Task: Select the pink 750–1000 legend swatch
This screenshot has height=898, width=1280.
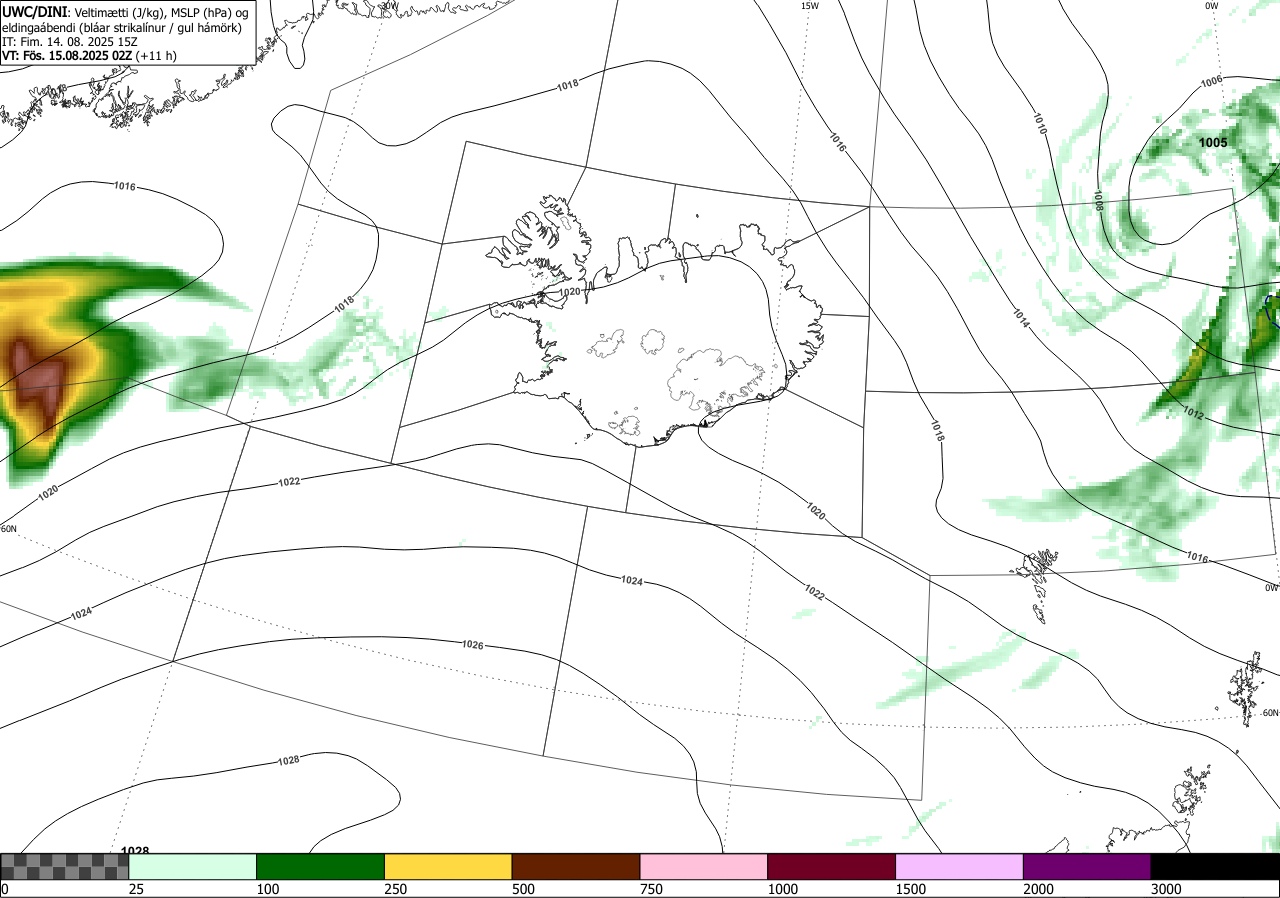Action: click(x=703, y=866)
